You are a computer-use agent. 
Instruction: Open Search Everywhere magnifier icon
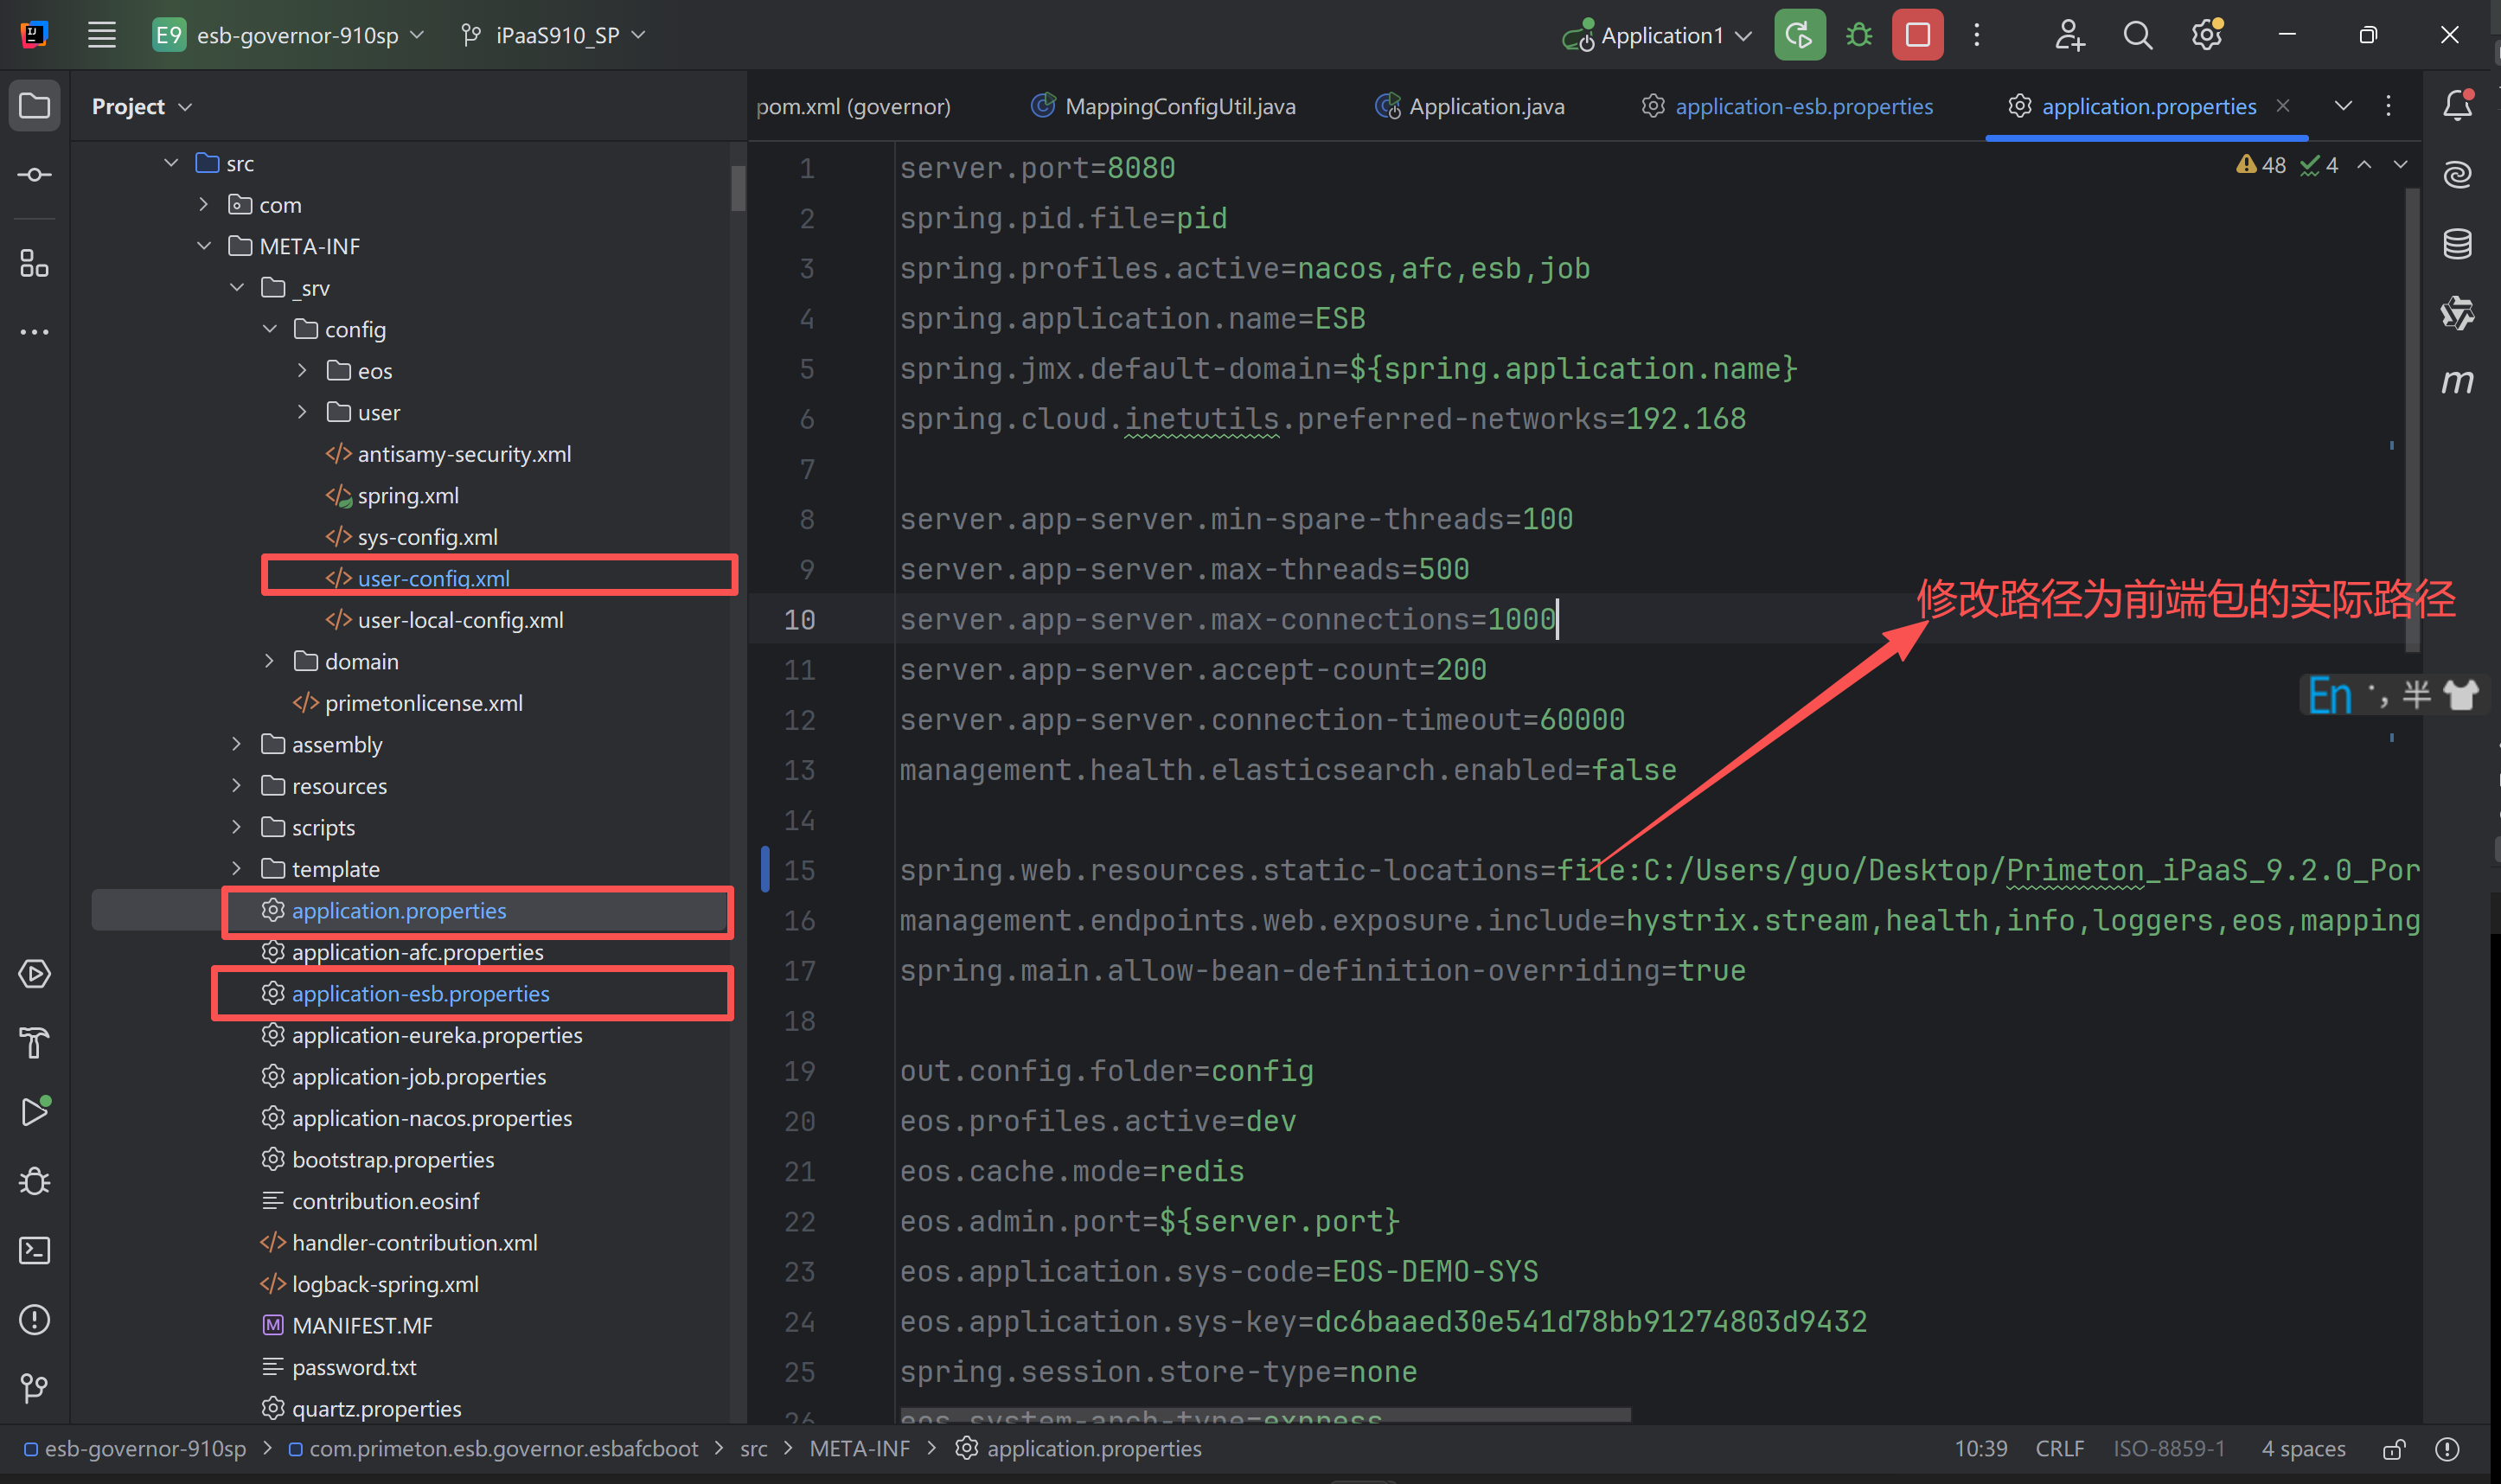[2136, 36]
